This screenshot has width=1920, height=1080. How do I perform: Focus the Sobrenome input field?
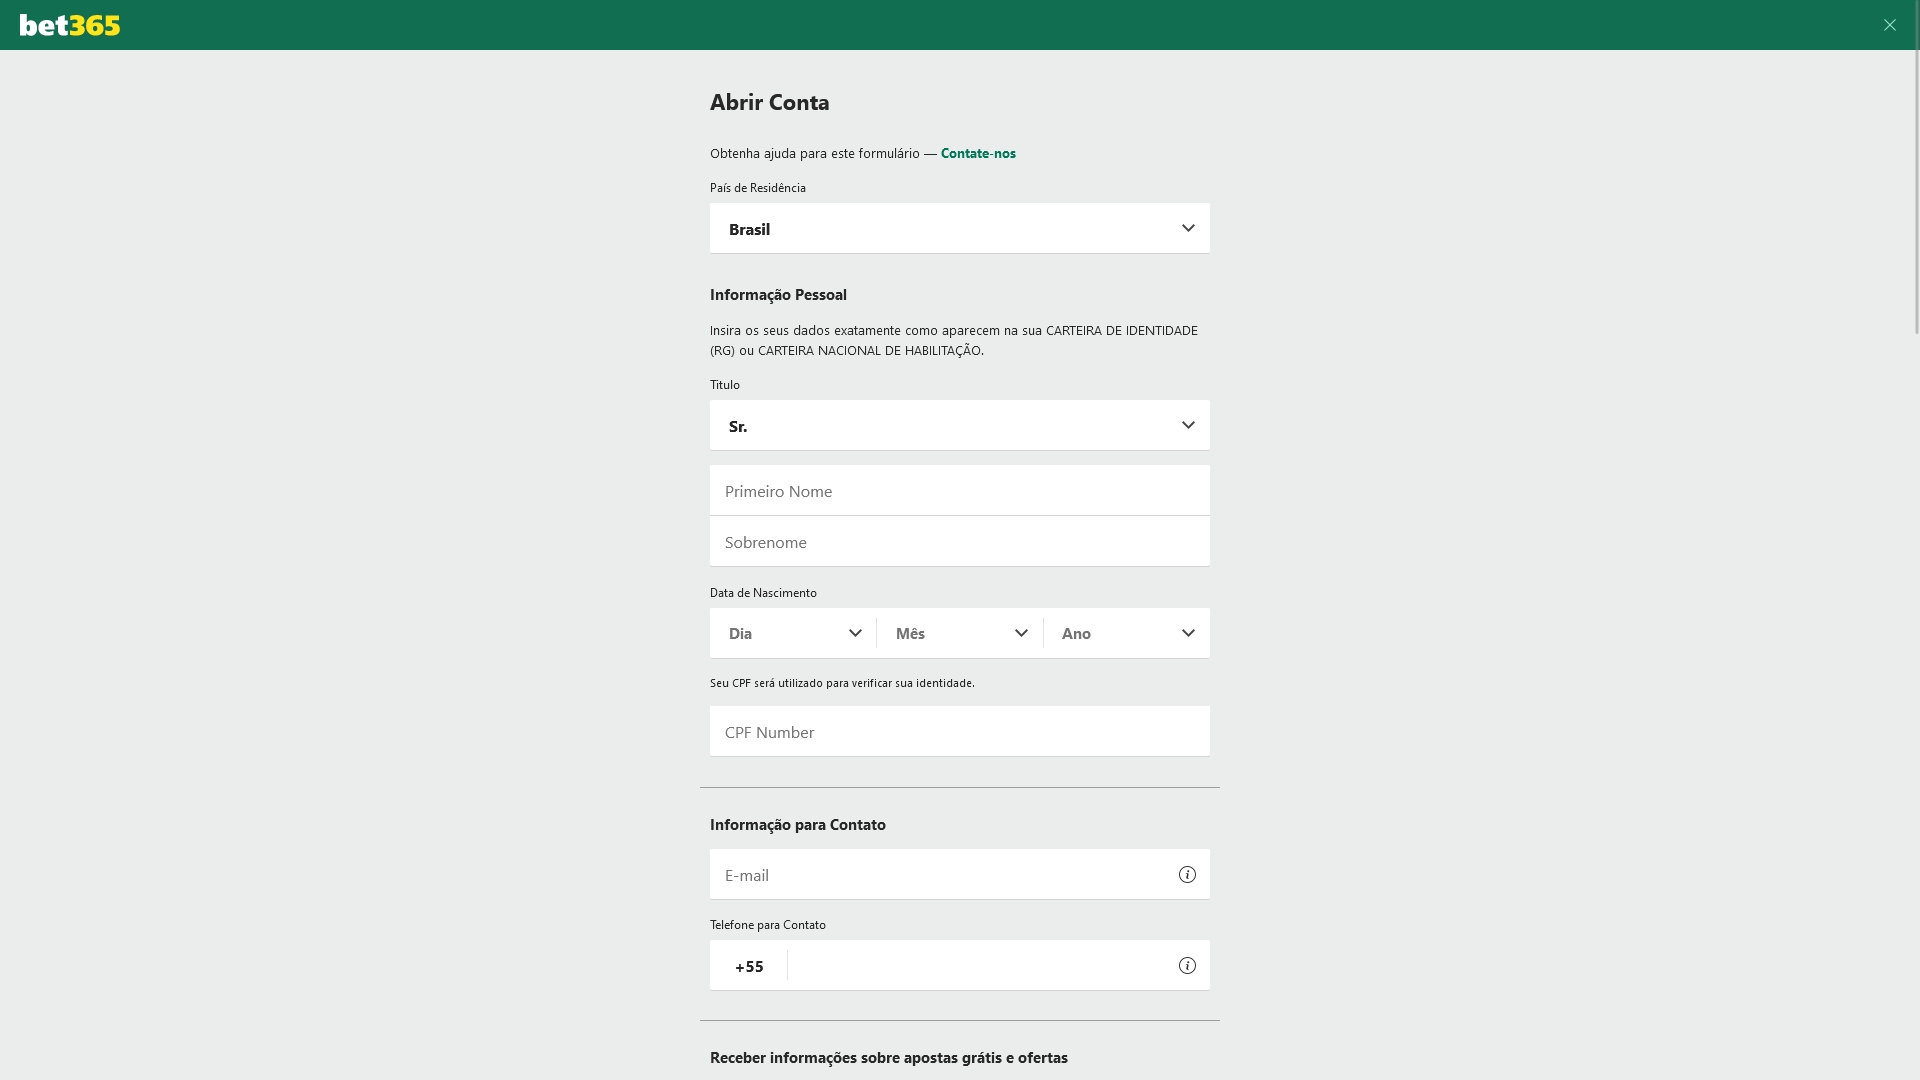(x=960, y=542)
